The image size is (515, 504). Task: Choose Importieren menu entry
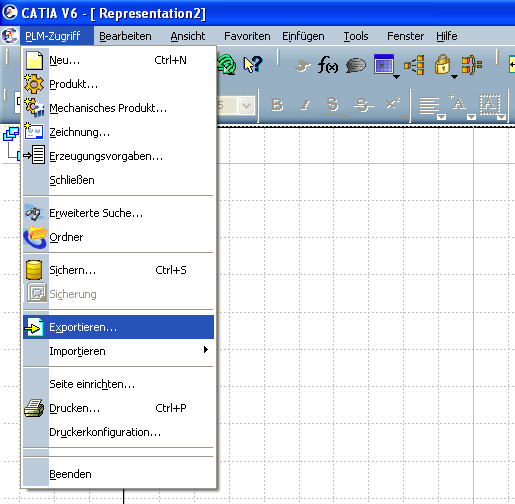(x=118, y=351)
